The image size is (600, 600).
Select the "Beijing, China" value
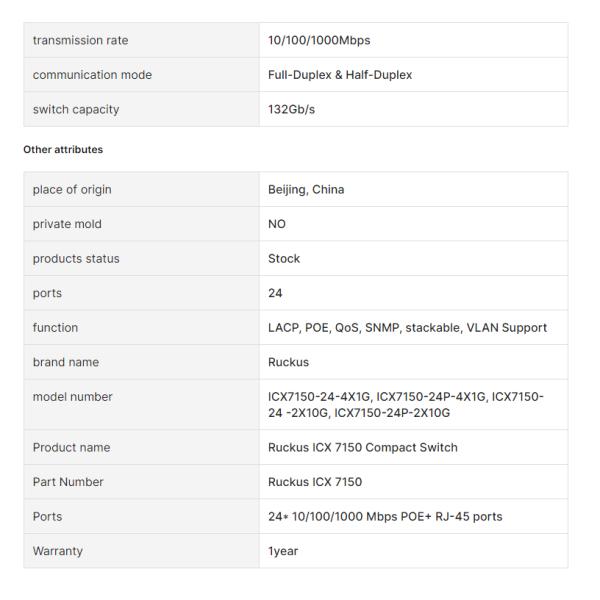click(x=306, y=189)
